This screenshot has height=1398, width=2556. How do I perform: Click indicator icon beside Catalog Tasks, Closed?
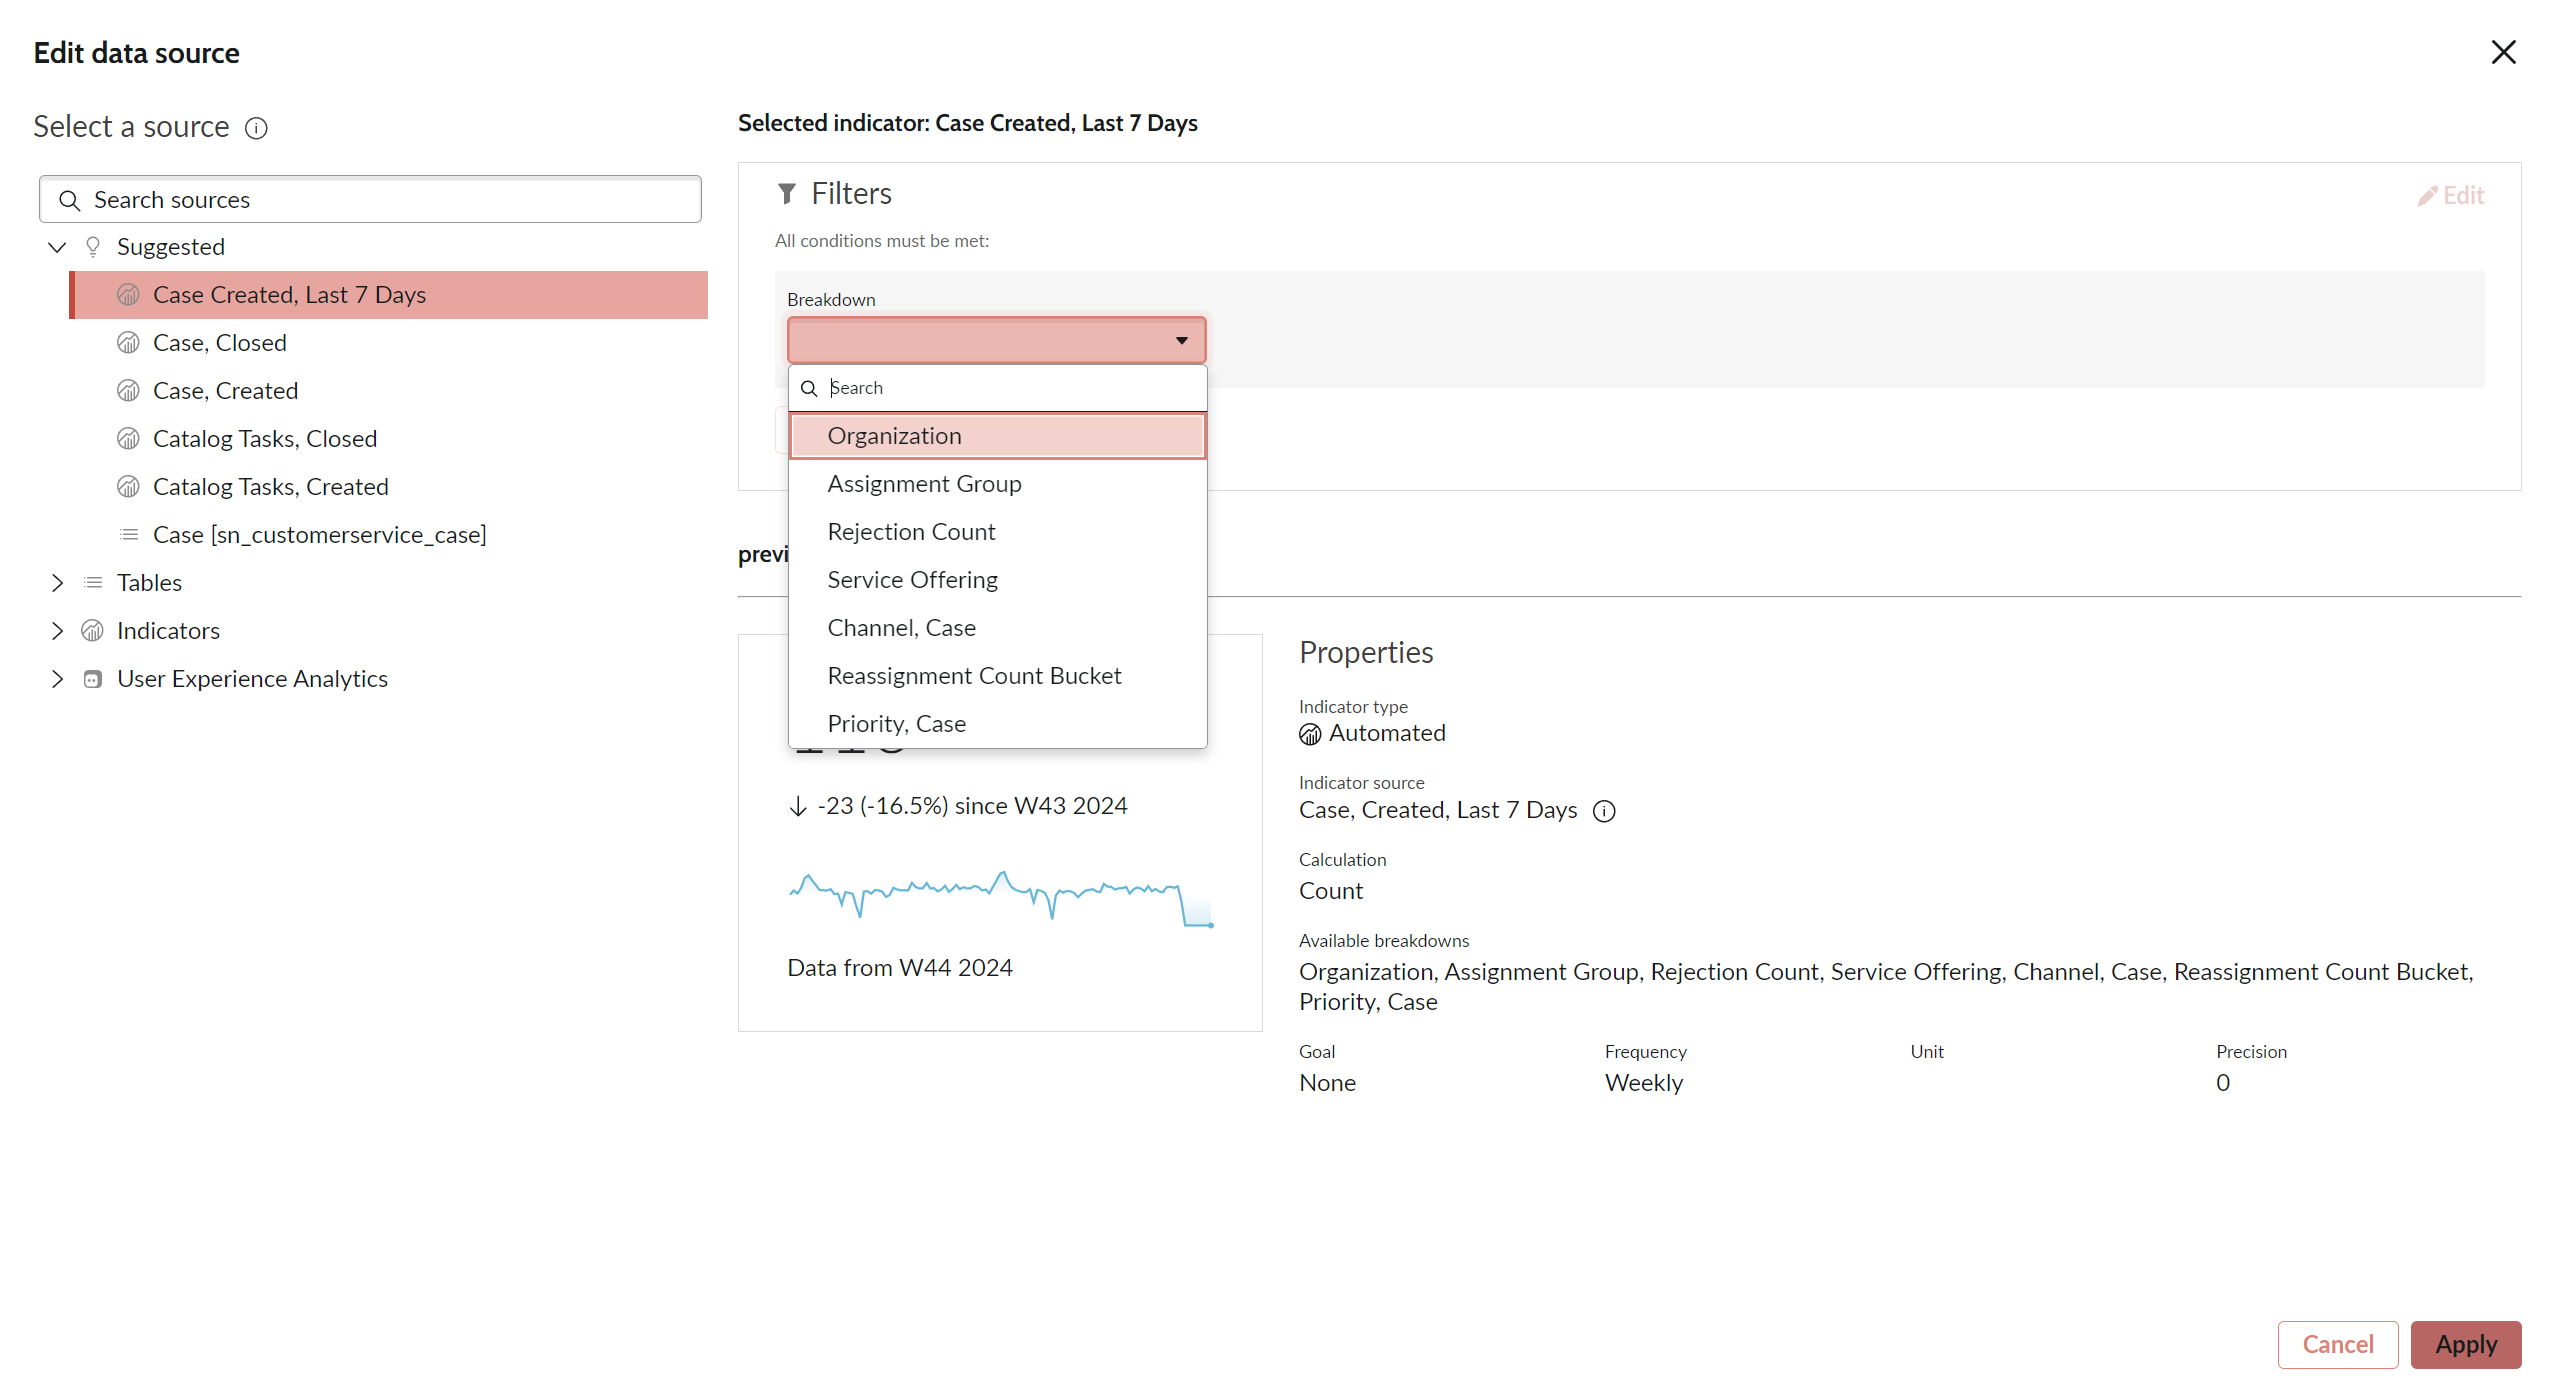[x=128, y=439]
